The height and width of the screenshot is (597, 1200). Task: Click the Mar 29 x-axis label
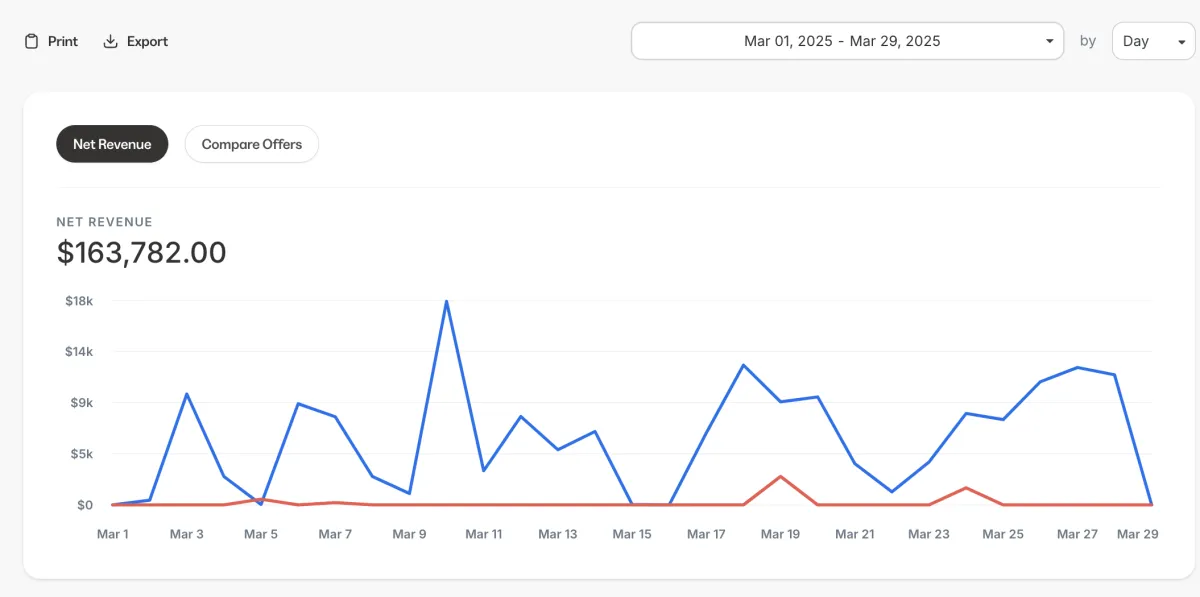1137,534
